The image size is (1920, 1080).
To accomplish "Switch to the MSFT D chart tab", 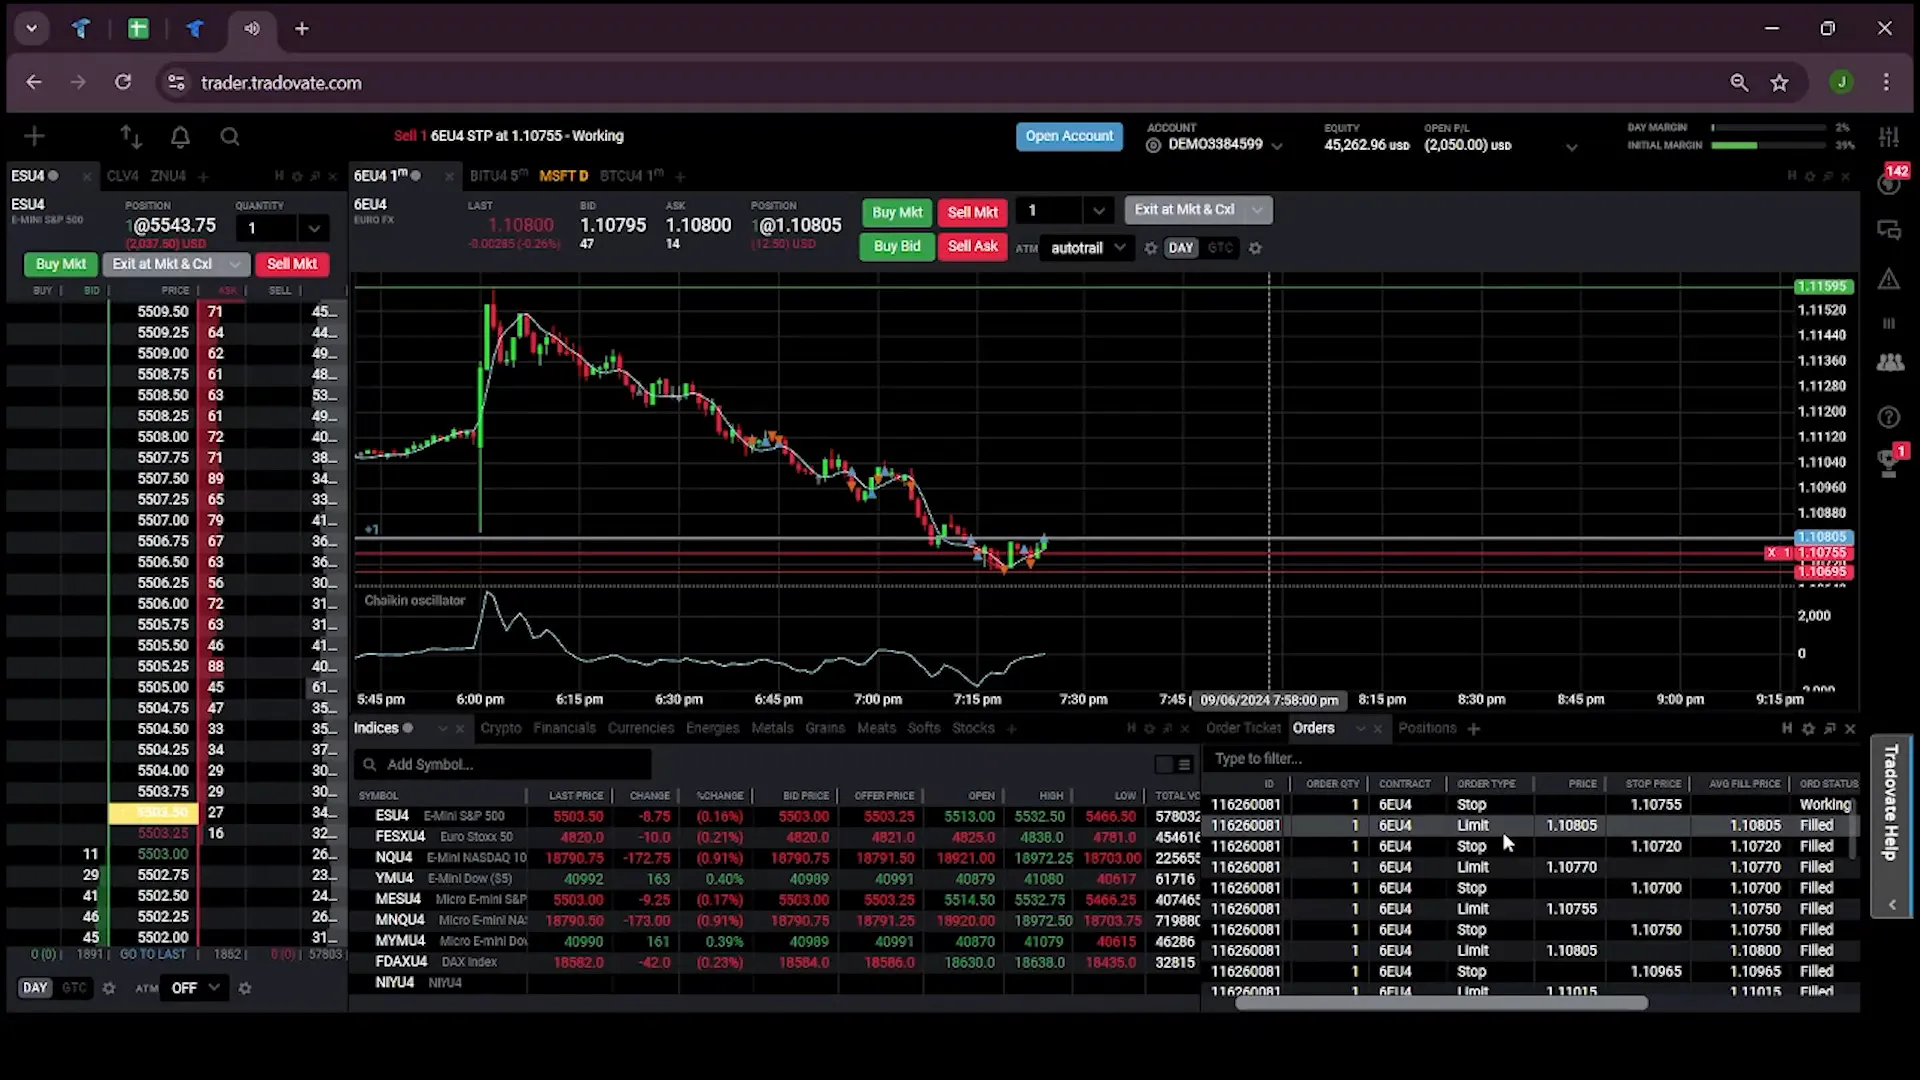I will (x=563, y=176).
